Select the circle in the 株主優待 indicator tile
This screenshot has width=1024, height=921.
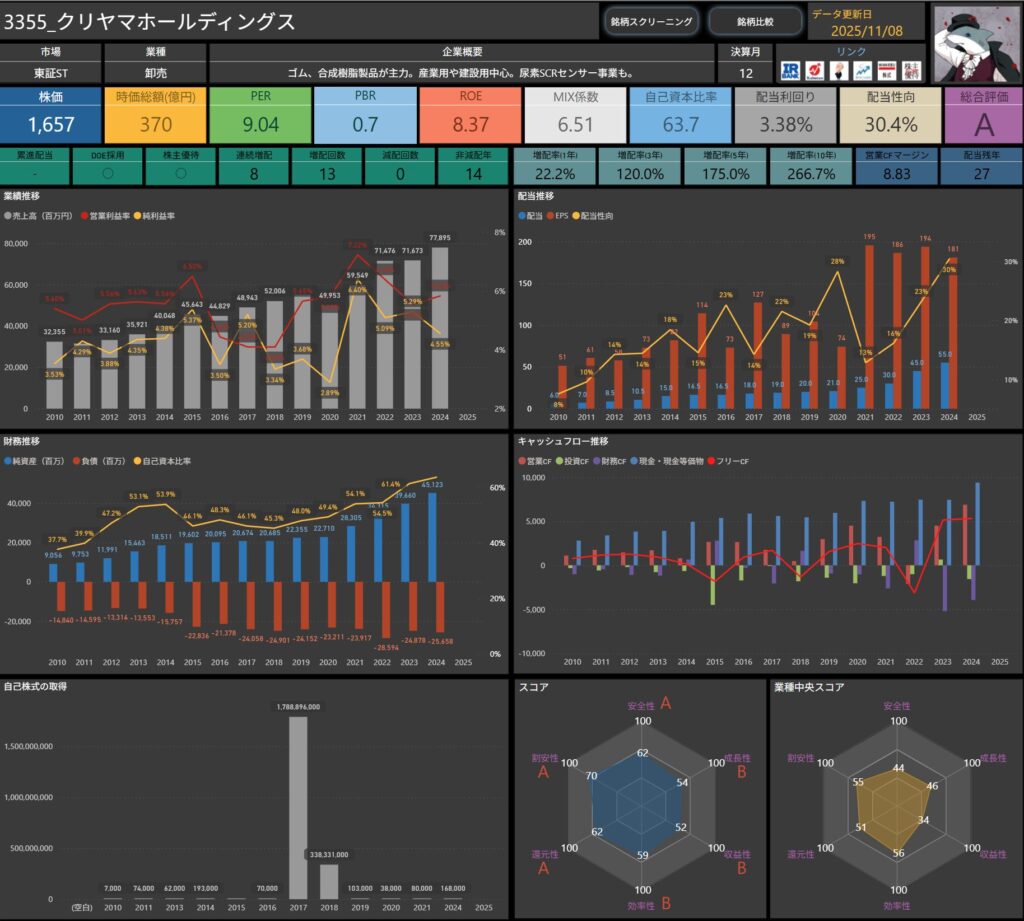[178, 172]
